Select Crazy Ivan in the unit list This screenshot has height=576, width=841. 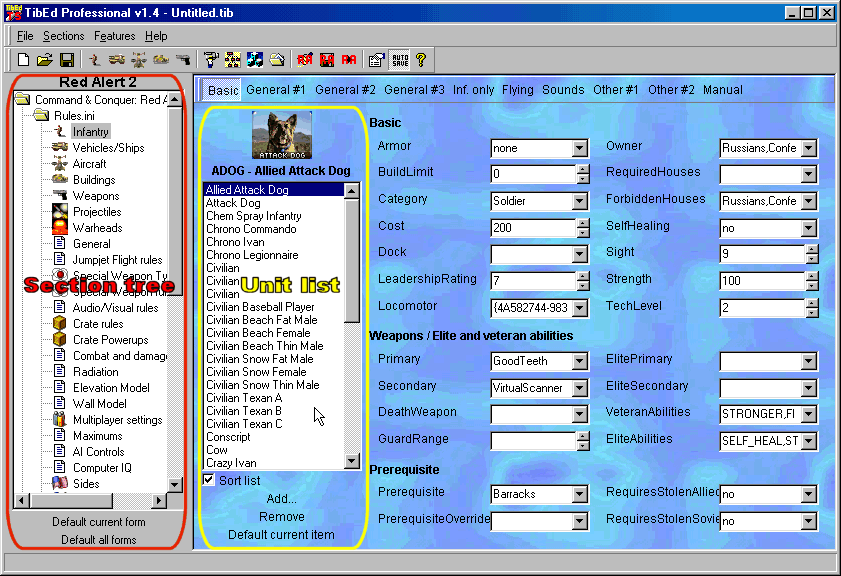(231, 463)
